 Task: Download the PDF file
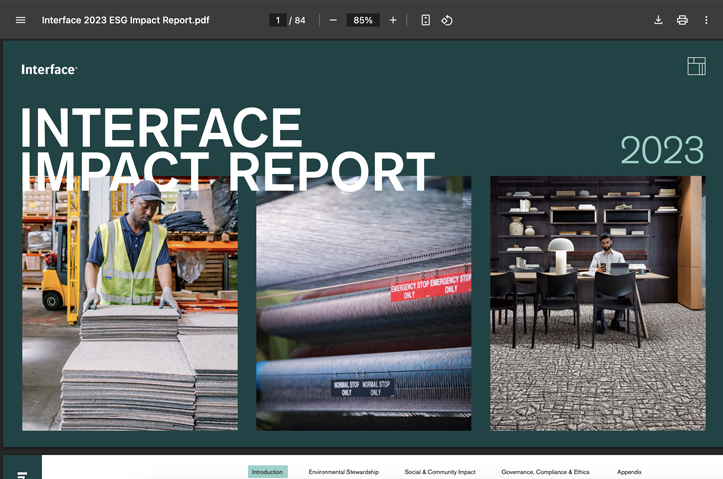[658, 20]
